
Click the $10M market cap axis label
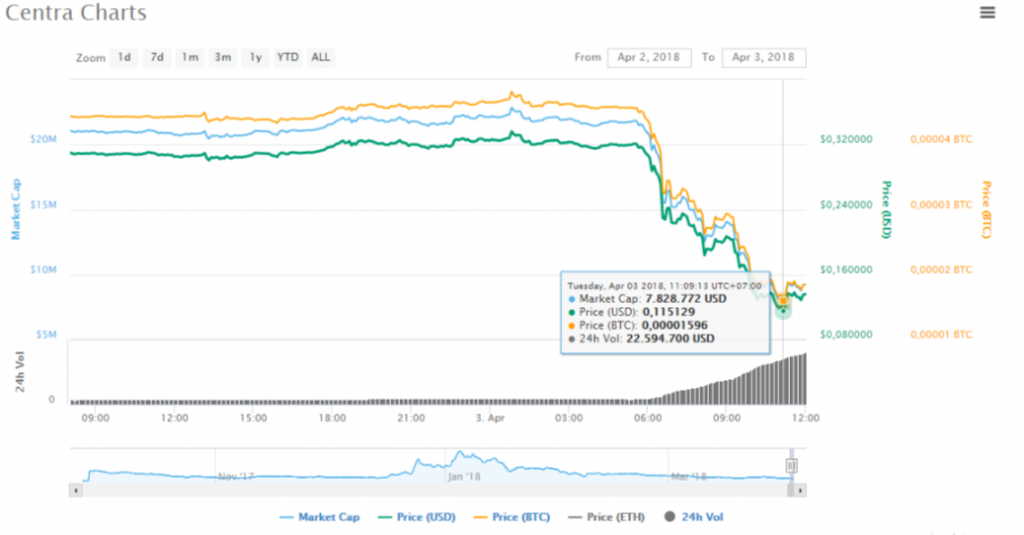pos(43,269)
